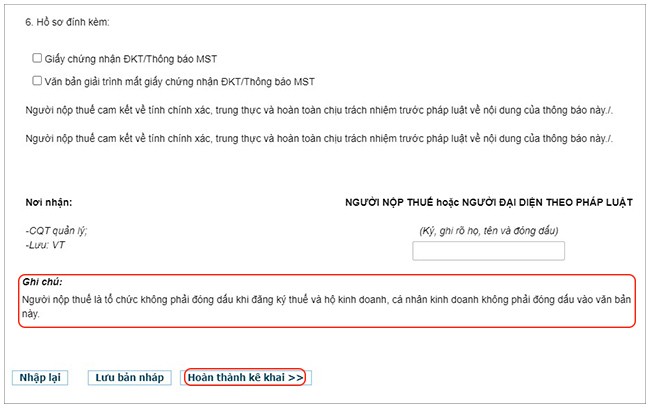Click the note text about không phải đóng dấu
This screenshot has height=408, width=650.
pos(320,299)
